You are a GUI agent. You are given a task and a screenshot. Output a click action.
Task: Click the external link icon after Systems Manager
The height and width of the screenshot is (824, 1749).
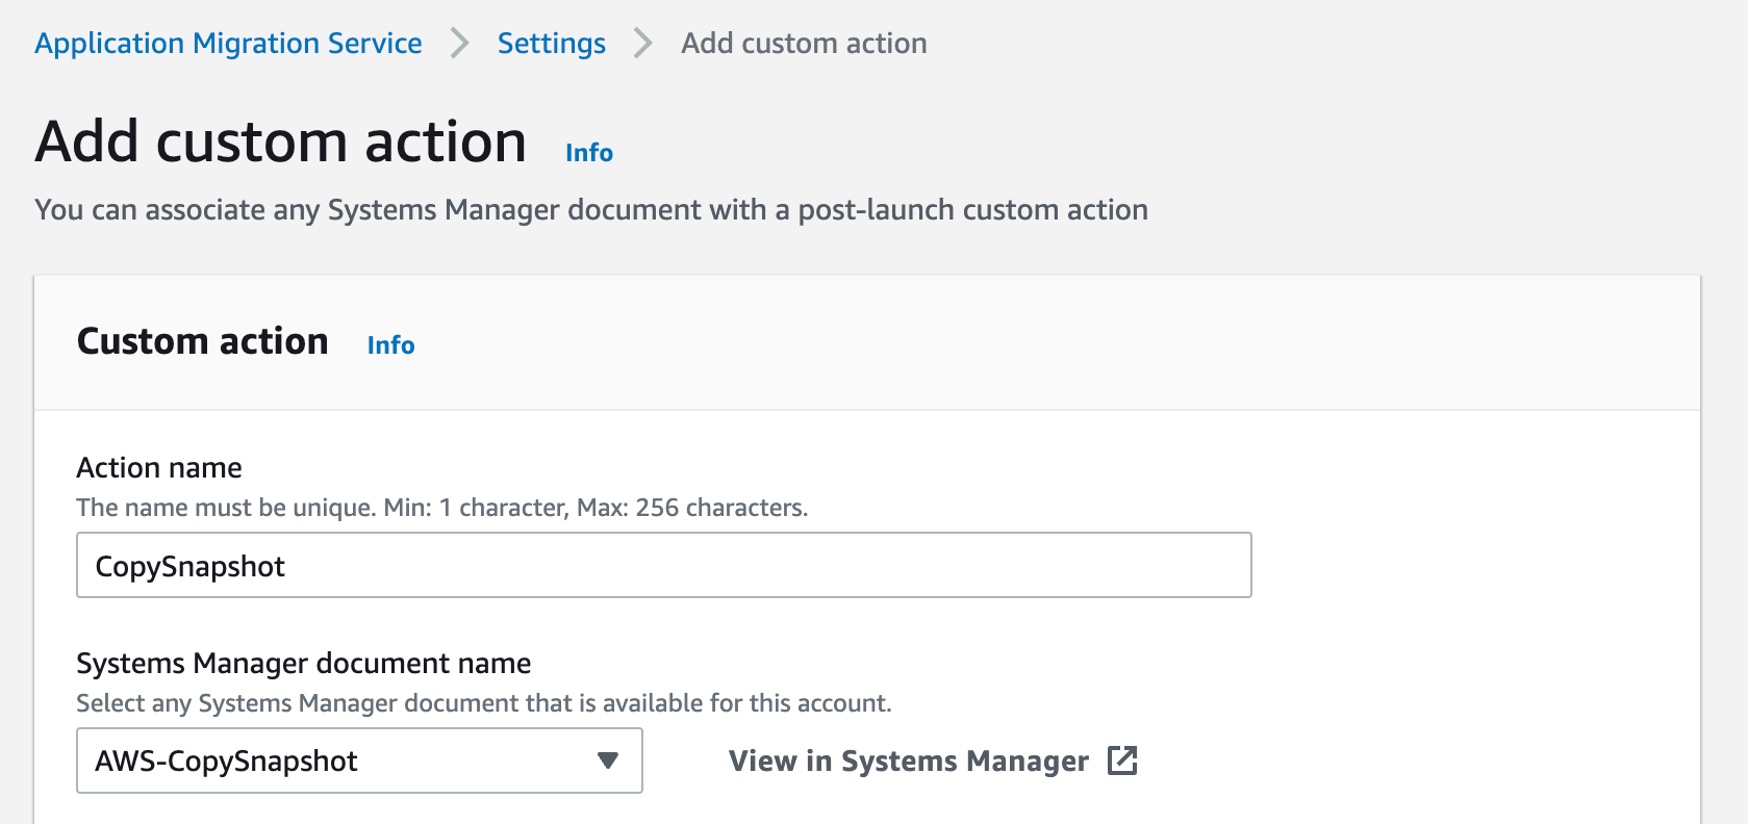tap(1122, 760)
